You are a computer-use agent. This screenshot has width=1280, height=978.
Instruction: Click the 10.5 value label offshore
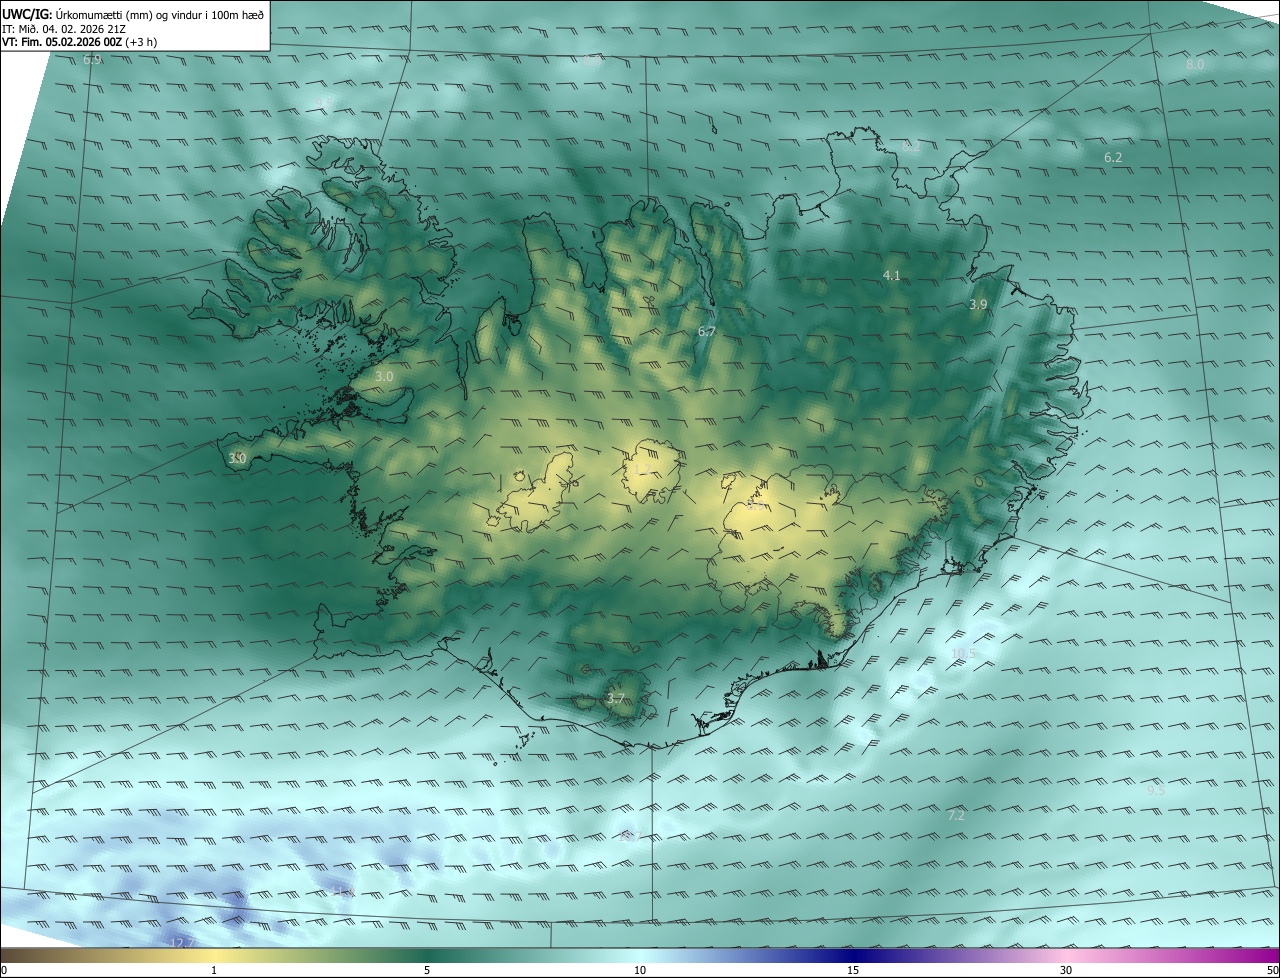962,654
